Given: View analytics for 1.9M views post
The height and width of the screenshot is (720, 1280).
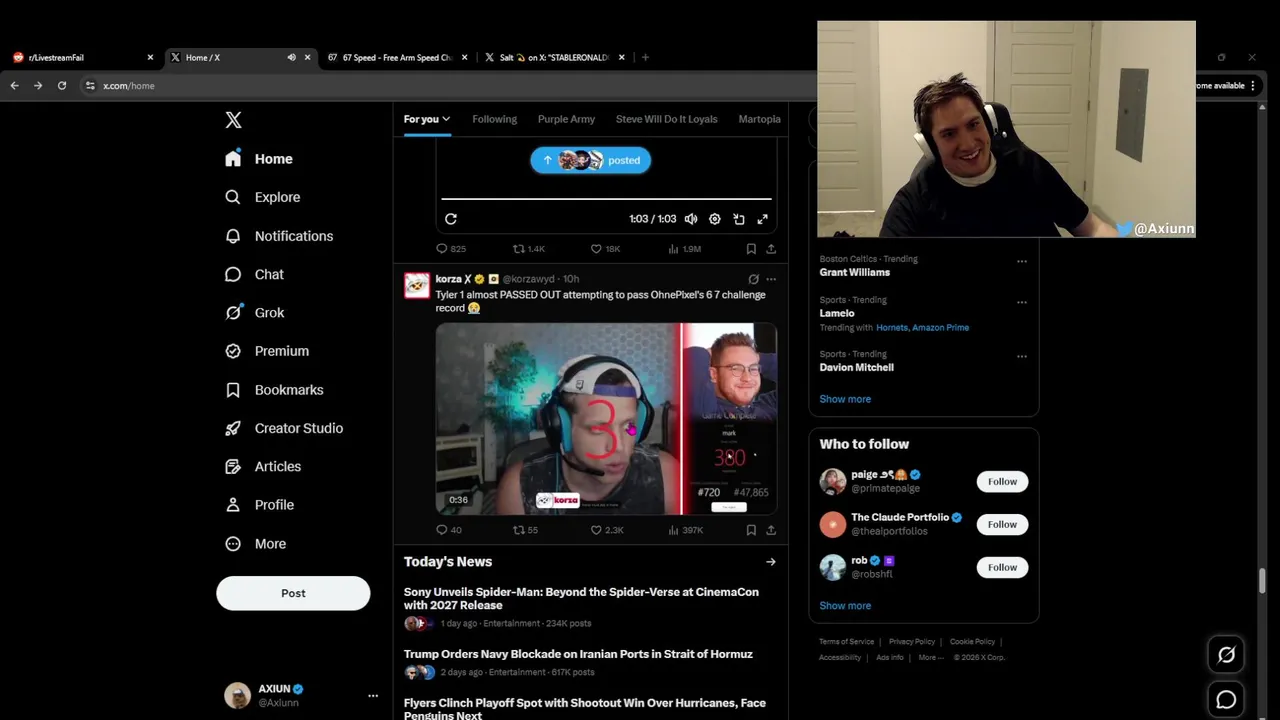Looking at the screenshot, I should 684,248.
